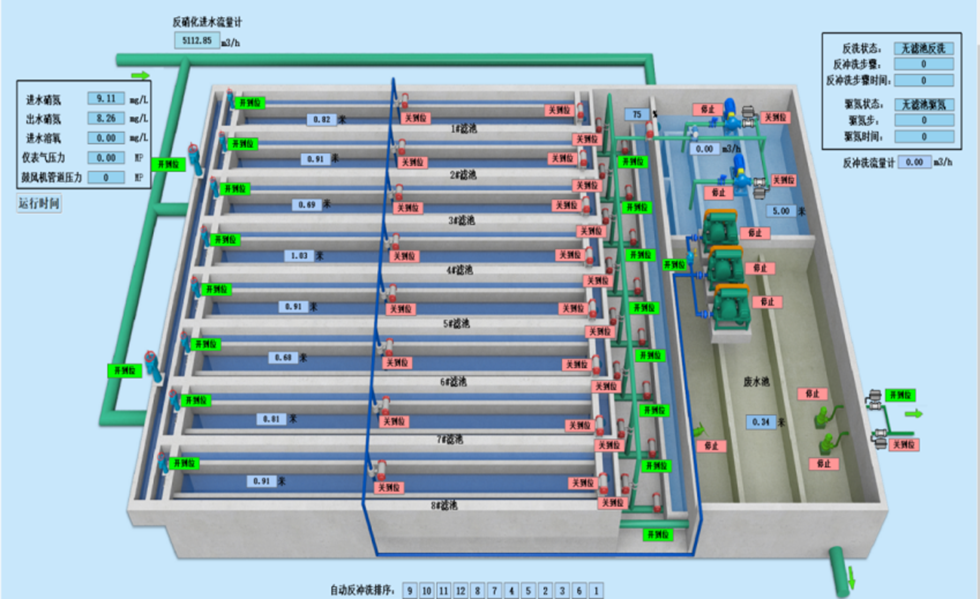Click the green outflow arrow beside outlet valves
Image resolution: width=980 pixels, height=599 pixels.
914,413
